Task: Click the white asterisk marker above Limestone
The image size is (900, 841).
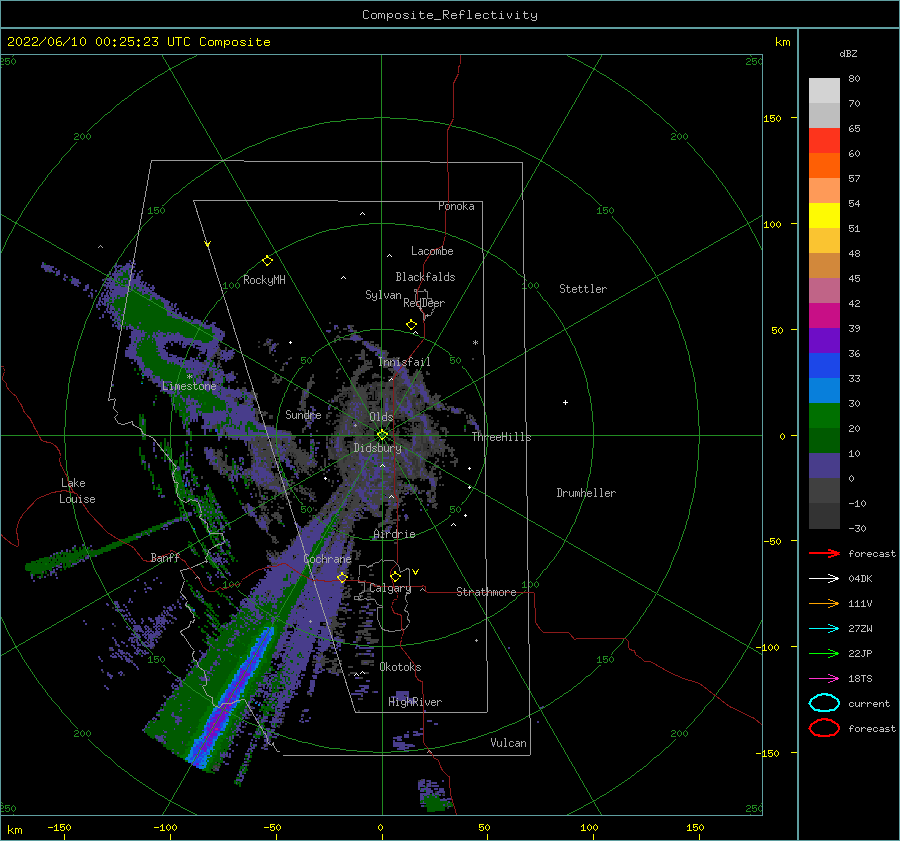Action: click(x=189, y=377)
